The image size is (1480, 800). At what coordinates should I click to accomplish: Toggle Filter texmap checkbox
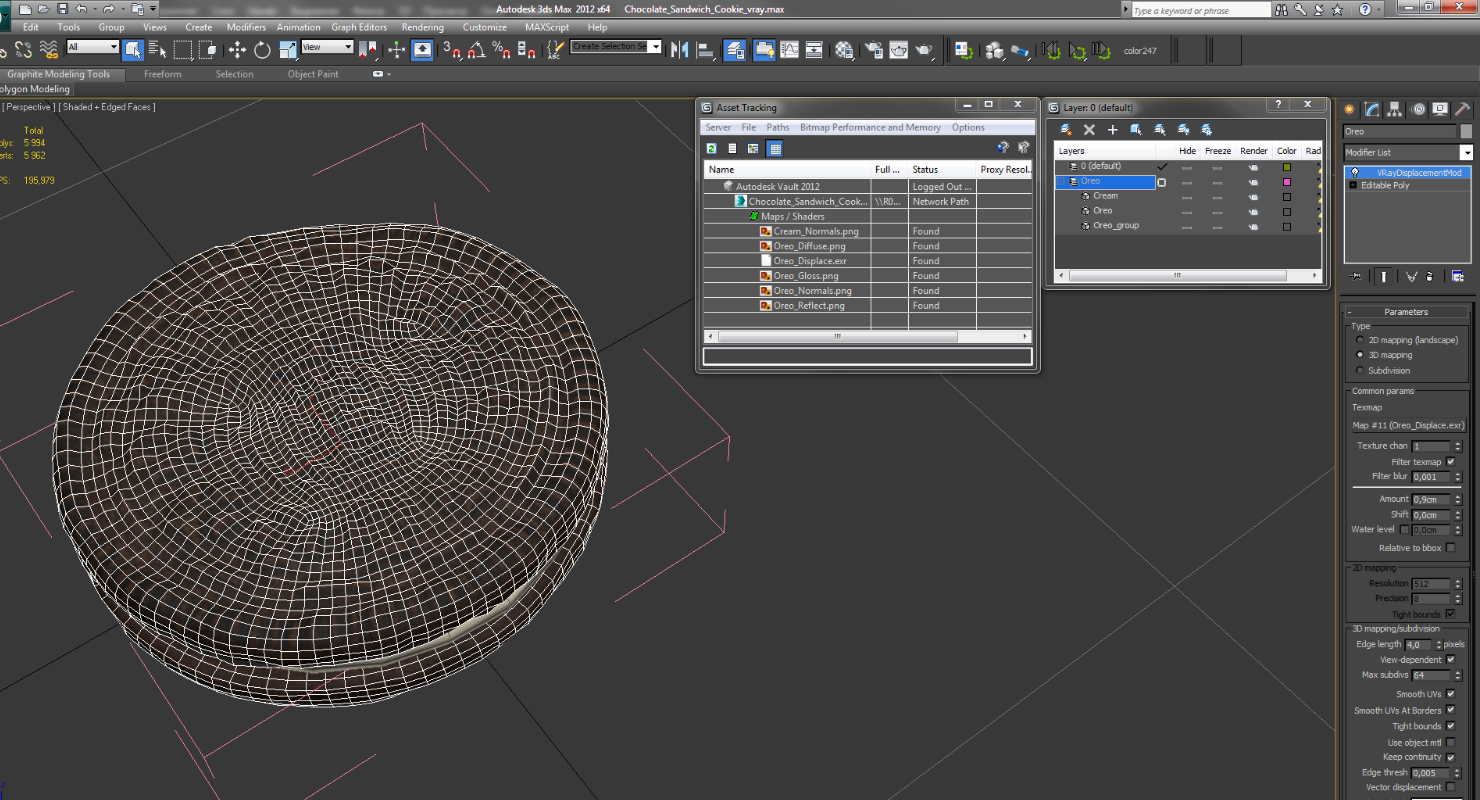coord(1451,462)
